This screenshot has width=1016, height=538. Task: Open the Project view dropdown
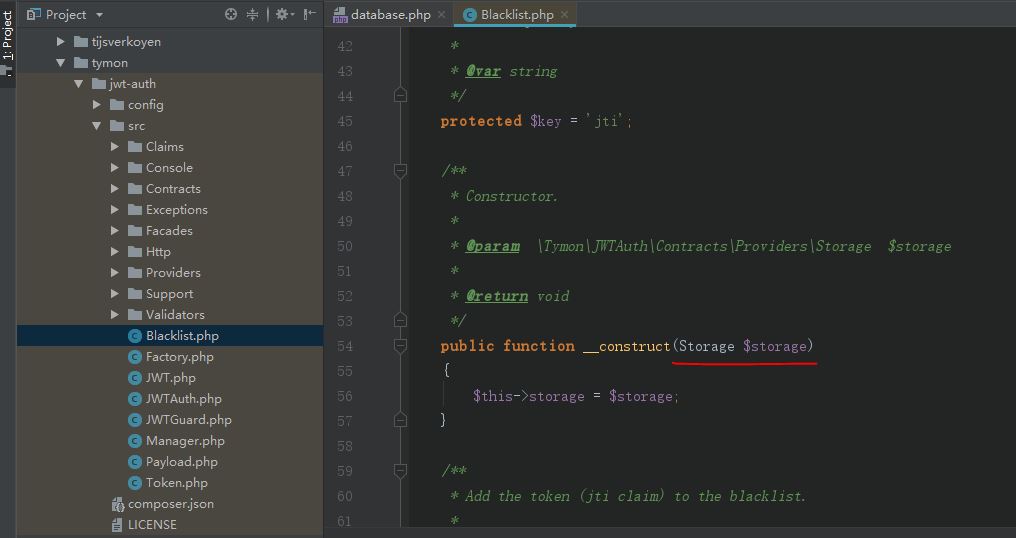(99, 14)
